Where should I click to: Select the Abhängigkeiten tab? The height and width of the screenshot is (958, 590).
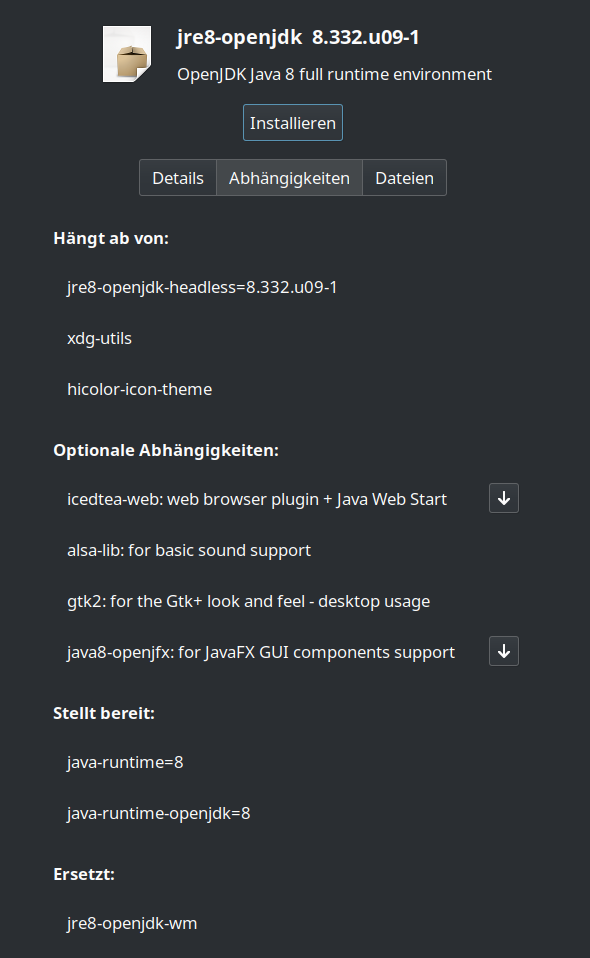[289, 177]
